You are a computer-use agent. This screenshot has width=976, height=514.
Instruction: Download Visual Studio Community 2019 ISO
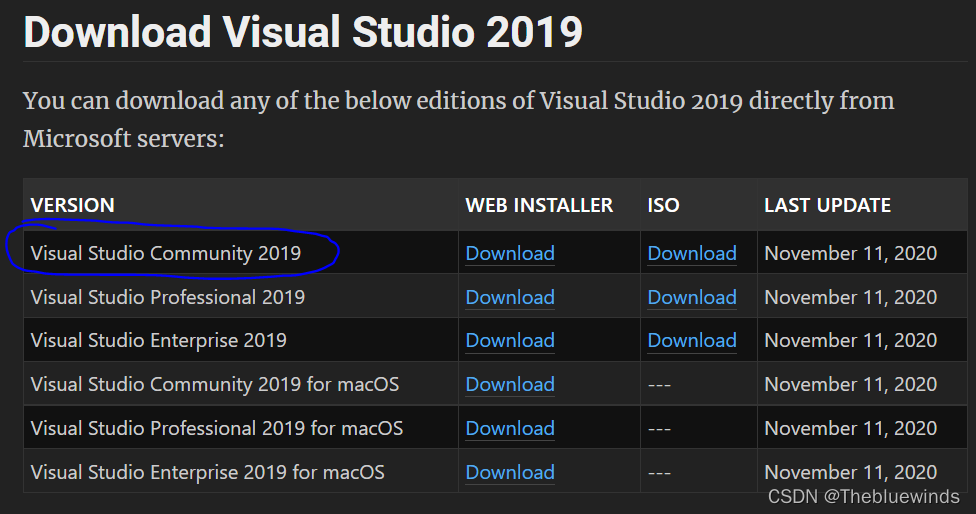tap(692, 253)
